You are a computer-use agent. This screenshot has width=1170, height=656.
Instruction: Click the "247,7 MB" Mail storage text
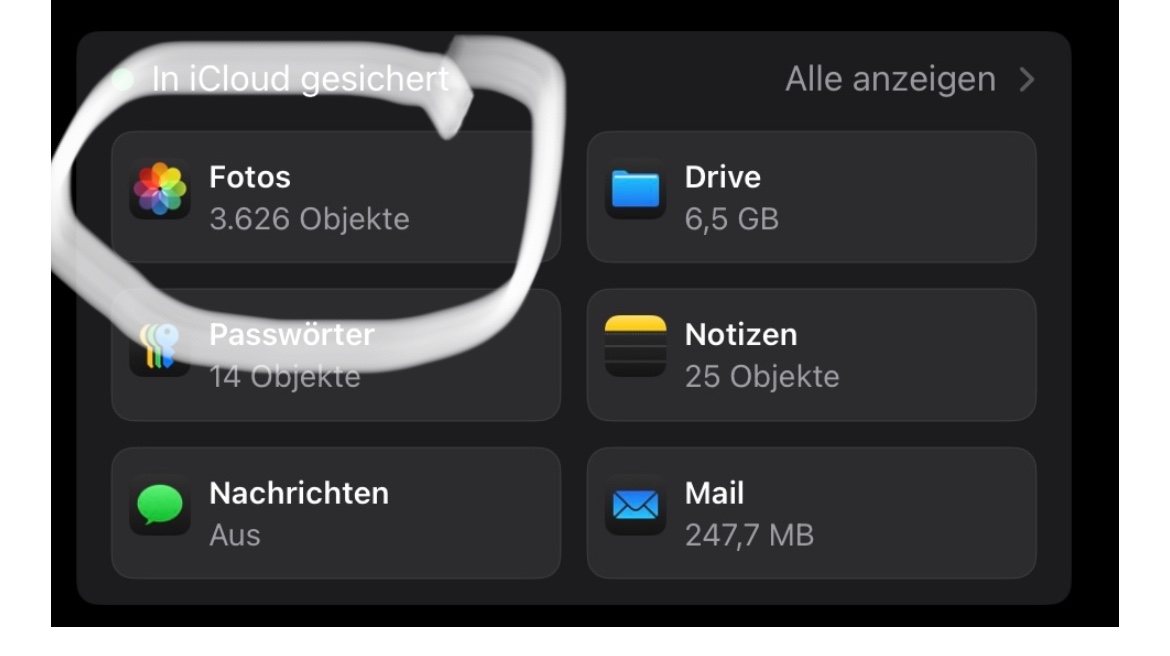(749, 535)
